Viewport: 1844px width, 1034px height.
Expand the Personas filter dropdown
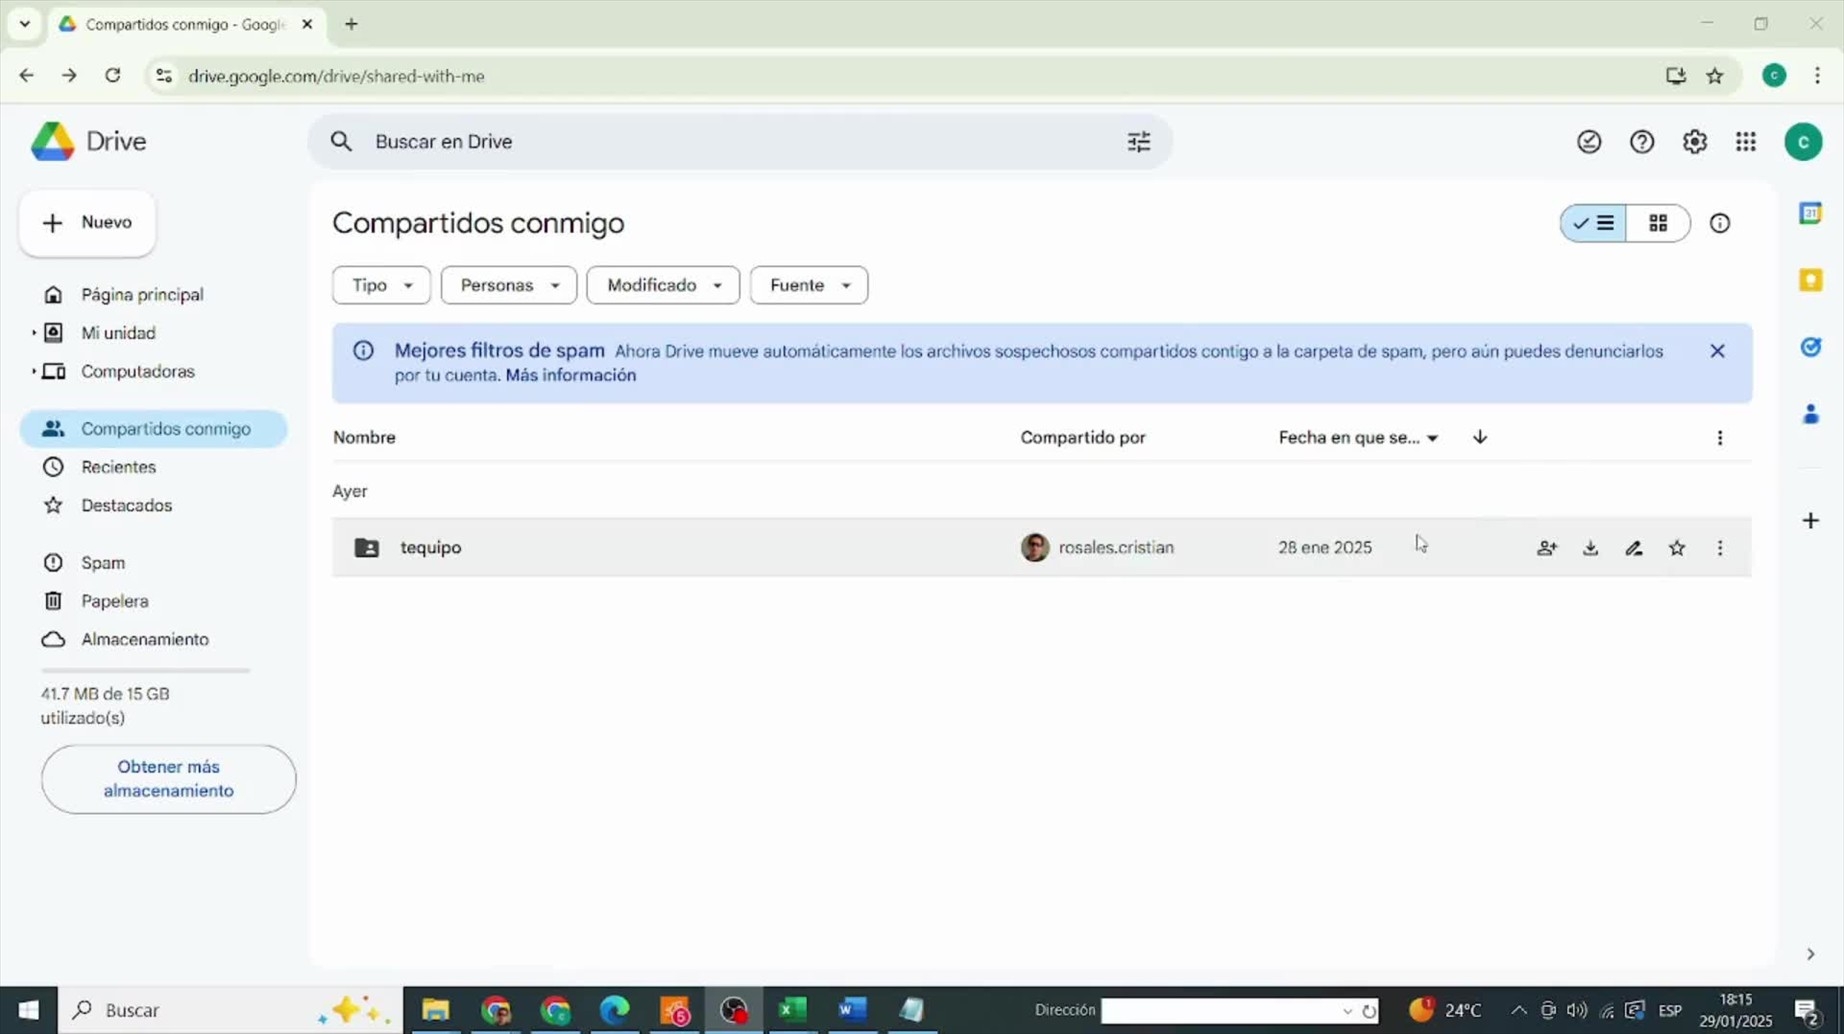click(508, 285)
